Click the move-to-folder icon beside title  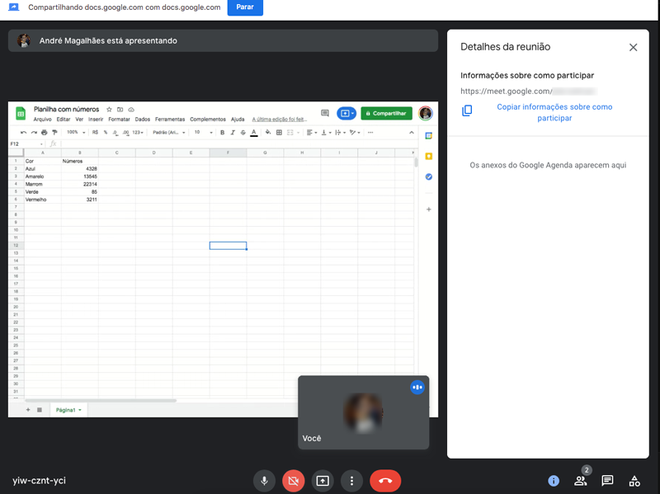[x=120, y=109]
